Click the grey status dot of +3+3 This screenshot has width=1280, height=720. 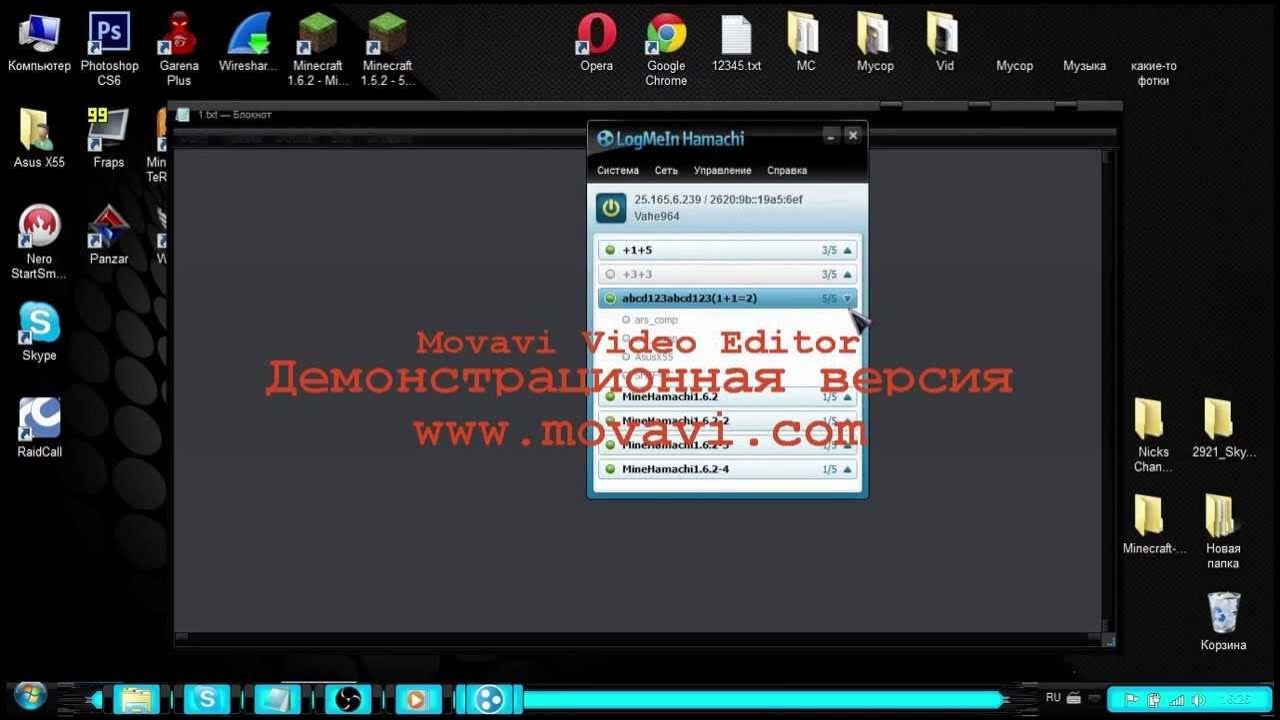pyautogui.click(x=610, y=274)
